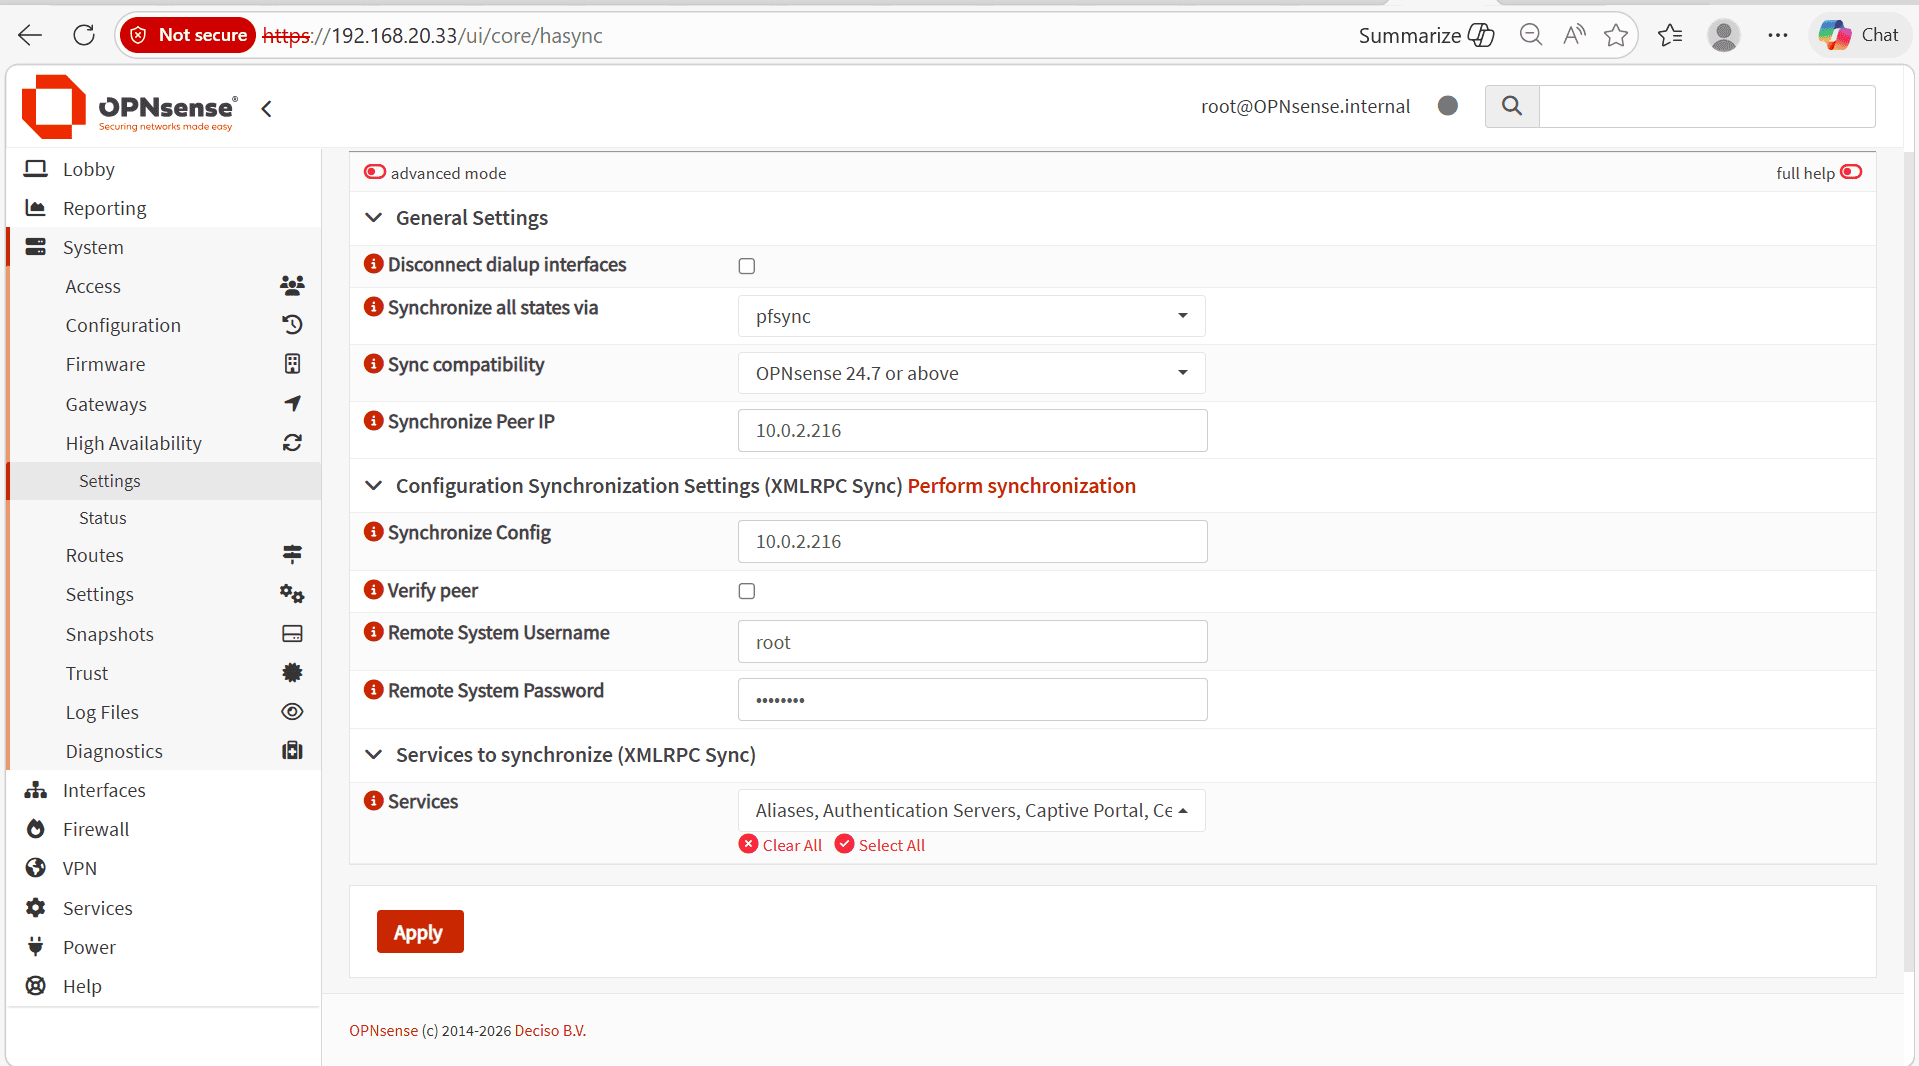Click the Synchronize Peer IP field

[972, 430]
